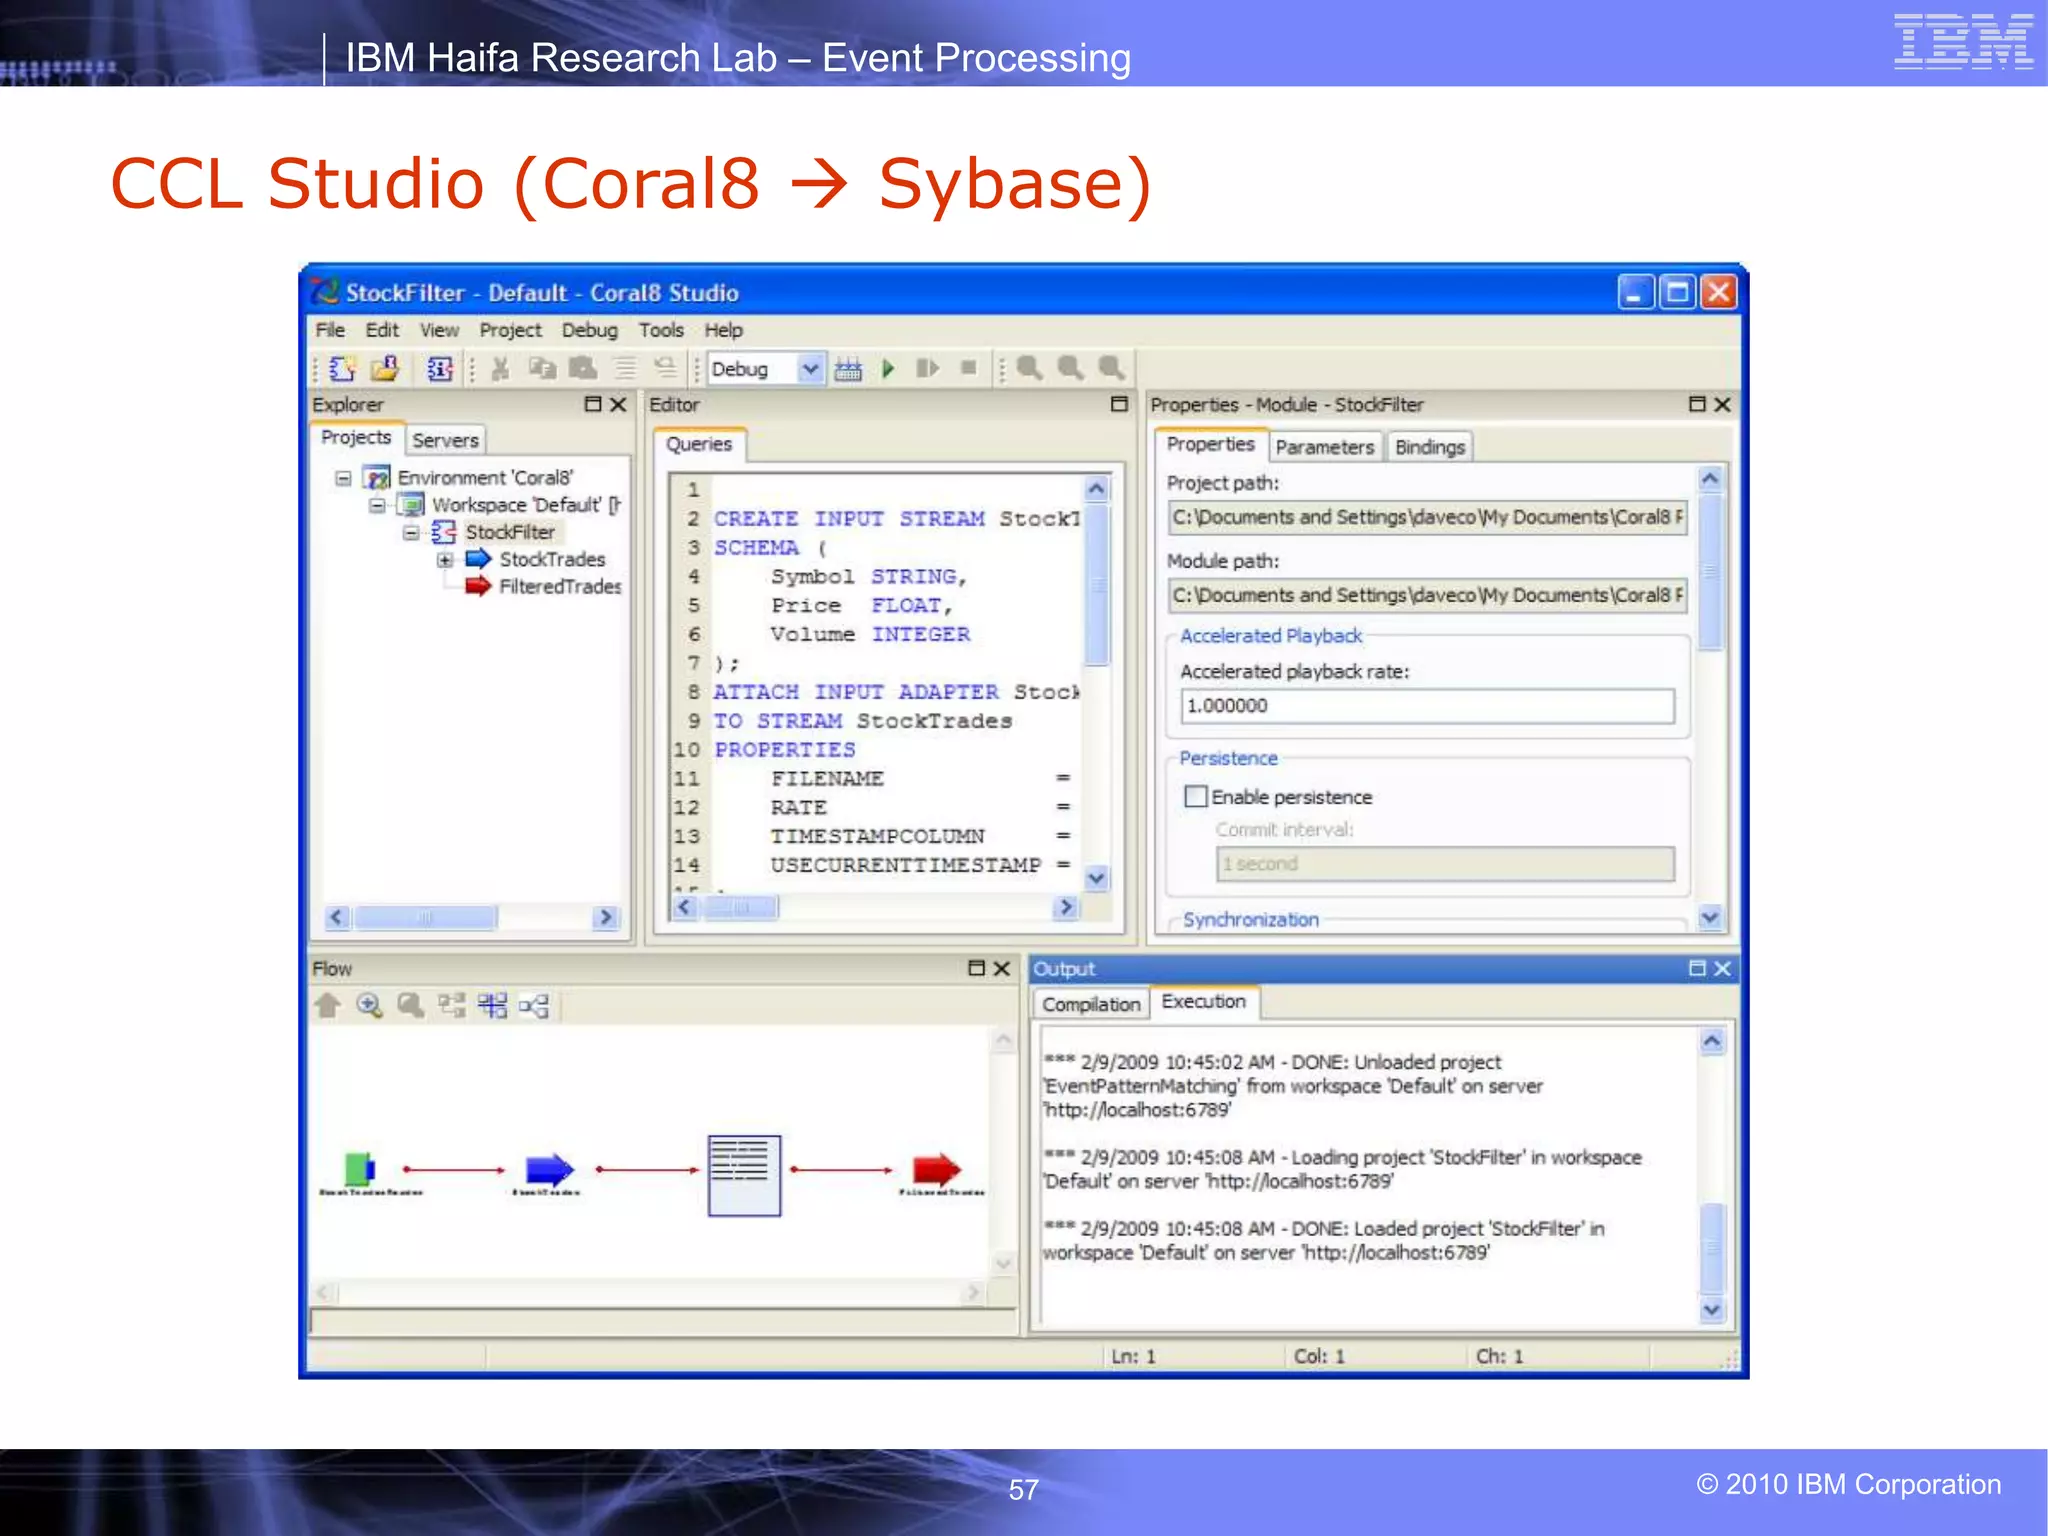This screenshot has height=1536, width=2048.
Task: Close the Properties panel
Action: [1722, 404]
